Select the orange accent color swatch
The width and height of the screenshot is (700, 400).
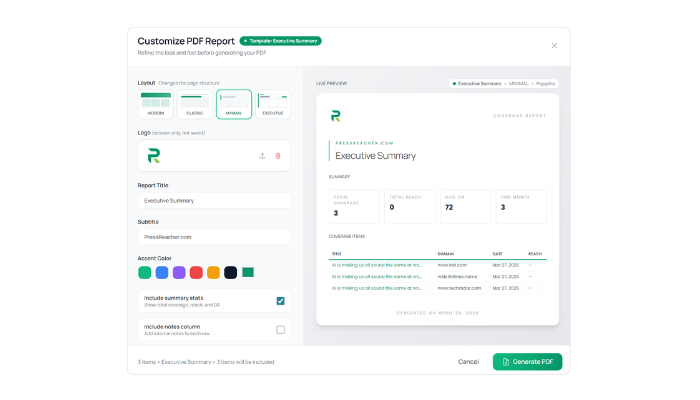pyautogui.click(x=213, y=272)
